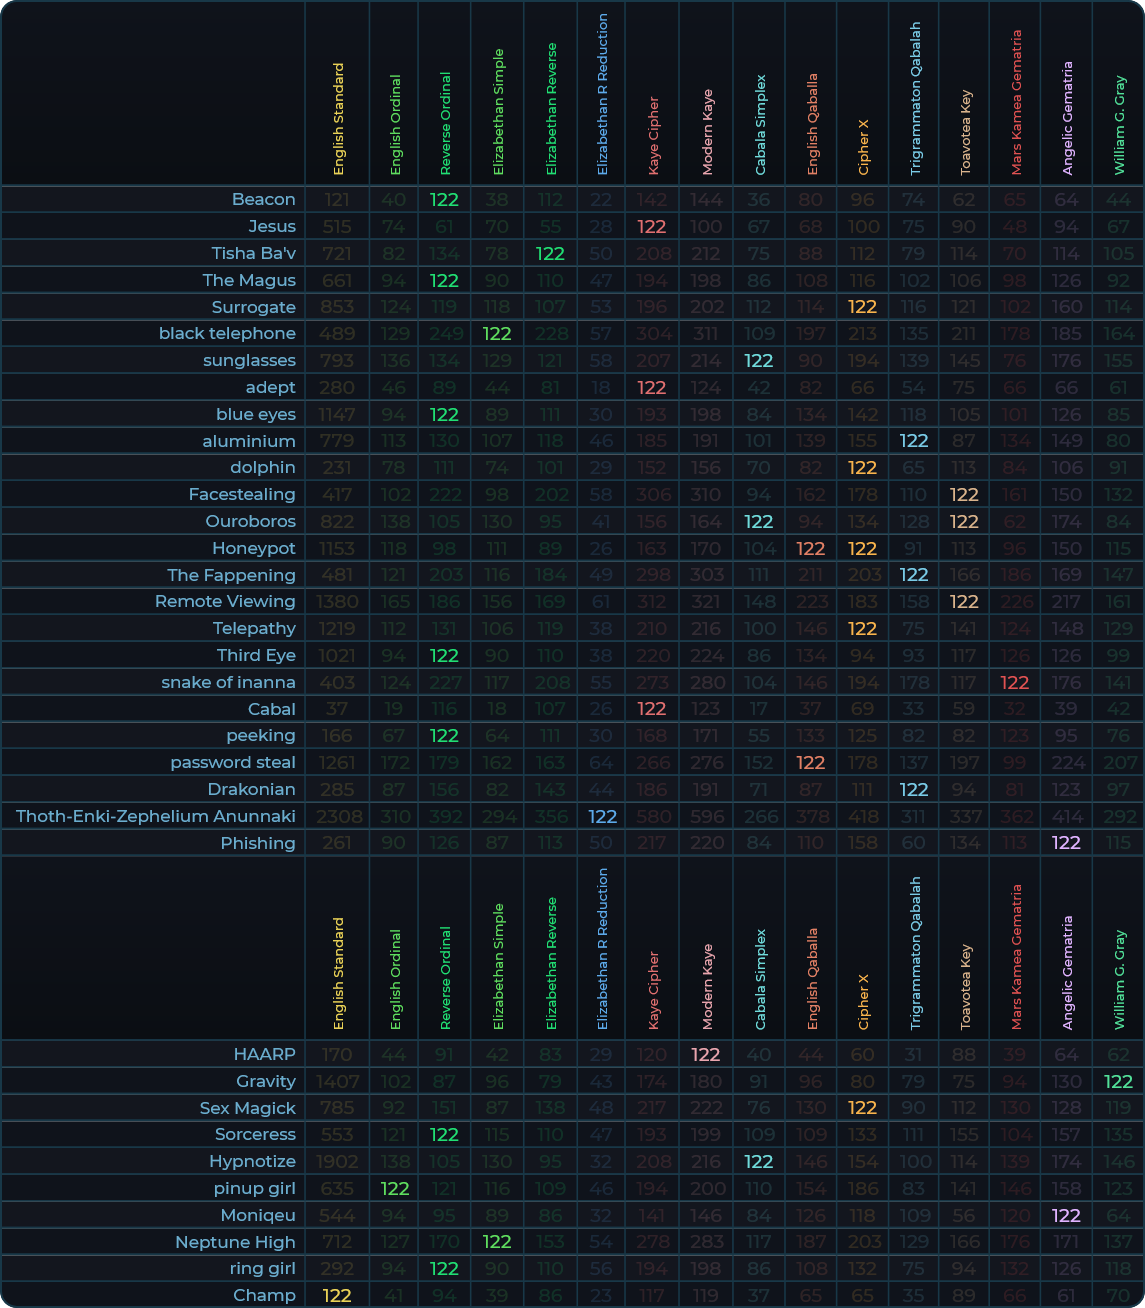
Task: Select the 'Neptune High' phrase label
Action: coord(235,1242)
